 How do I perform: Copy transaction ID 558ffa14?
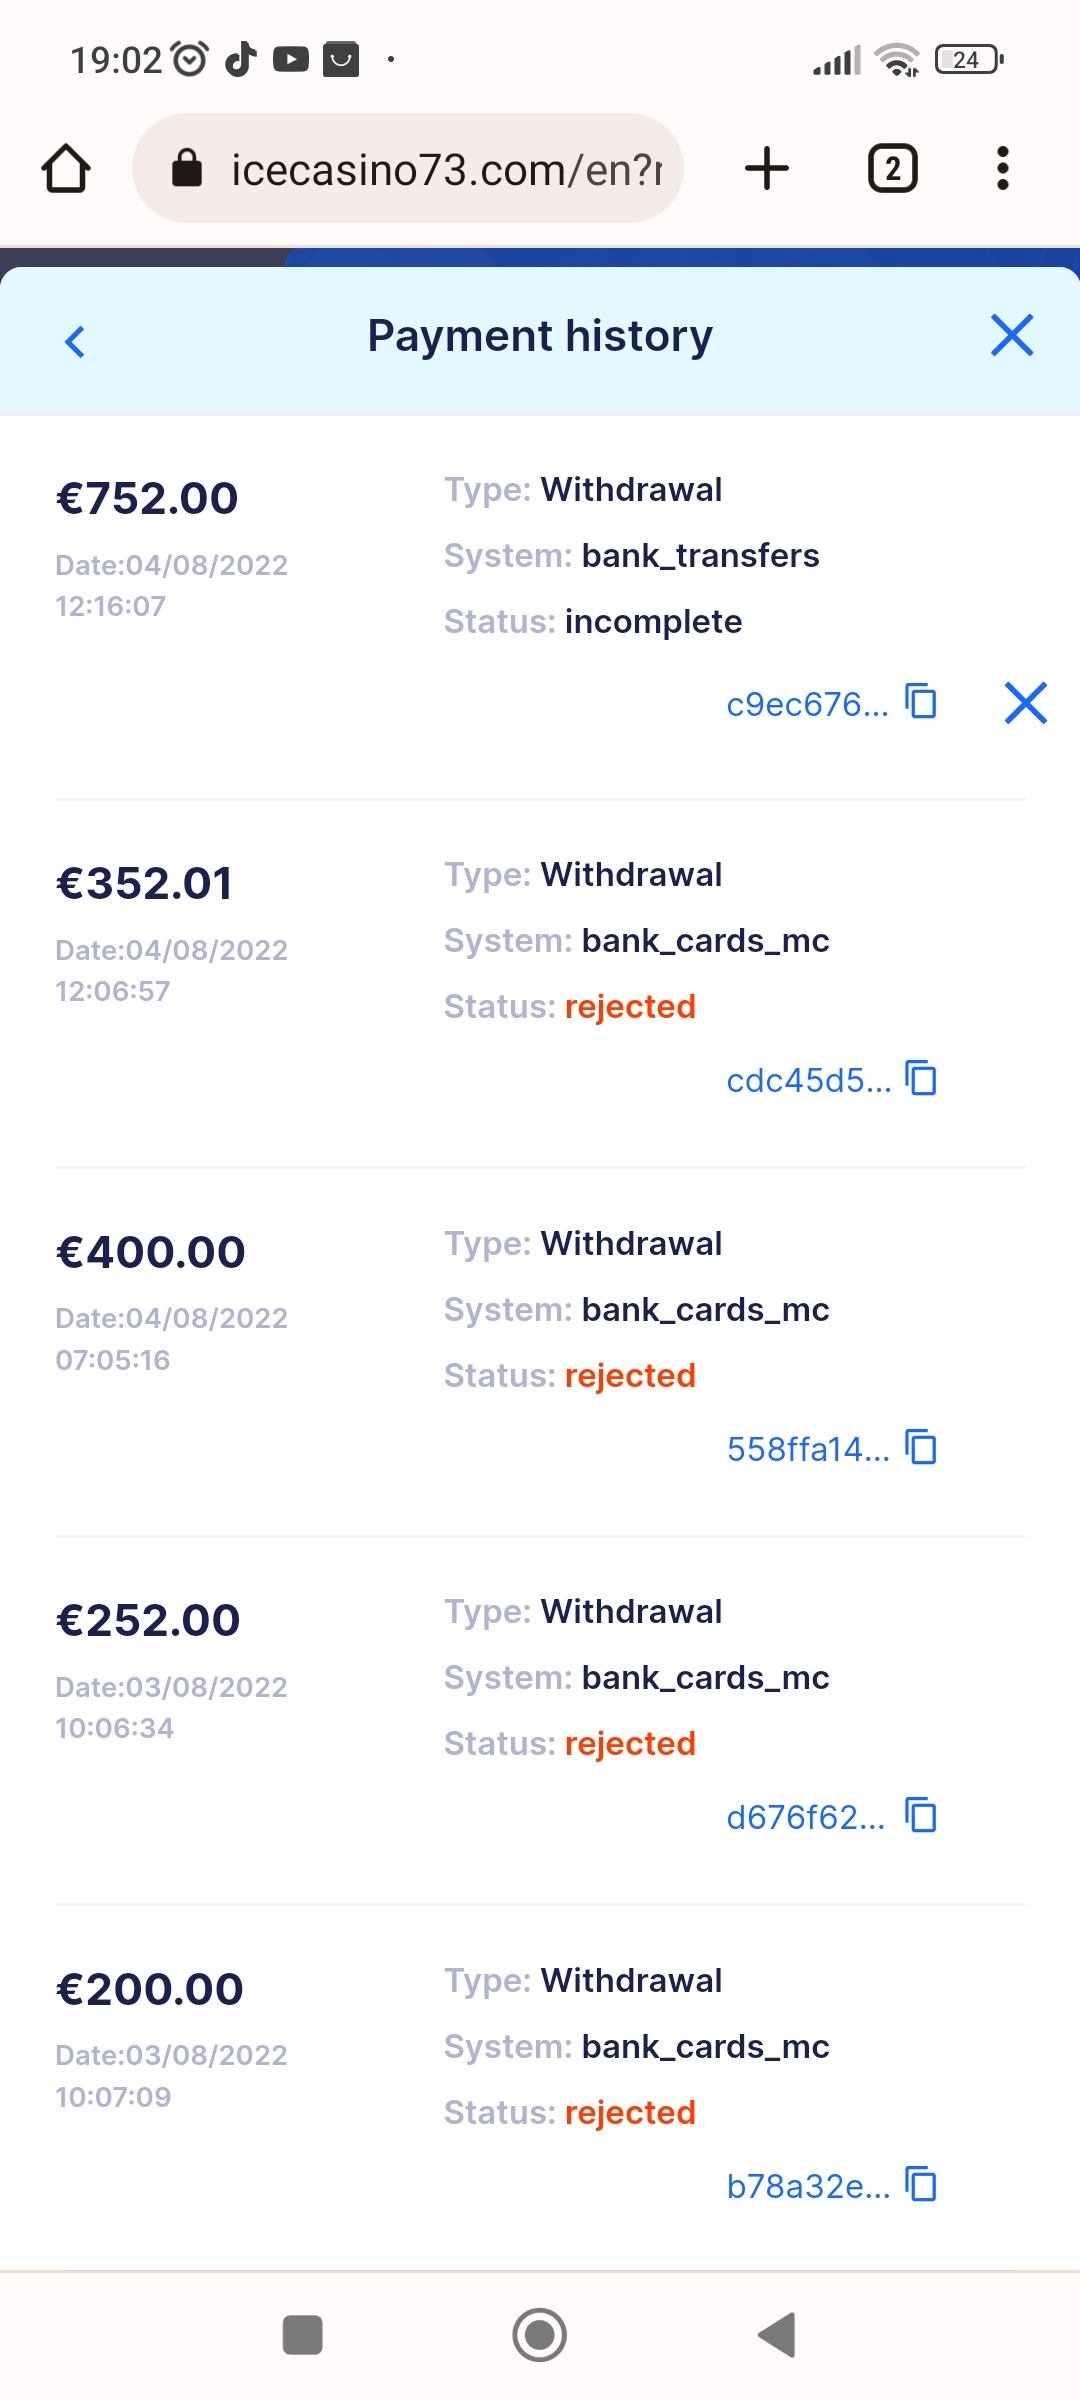coord(920,1447)
